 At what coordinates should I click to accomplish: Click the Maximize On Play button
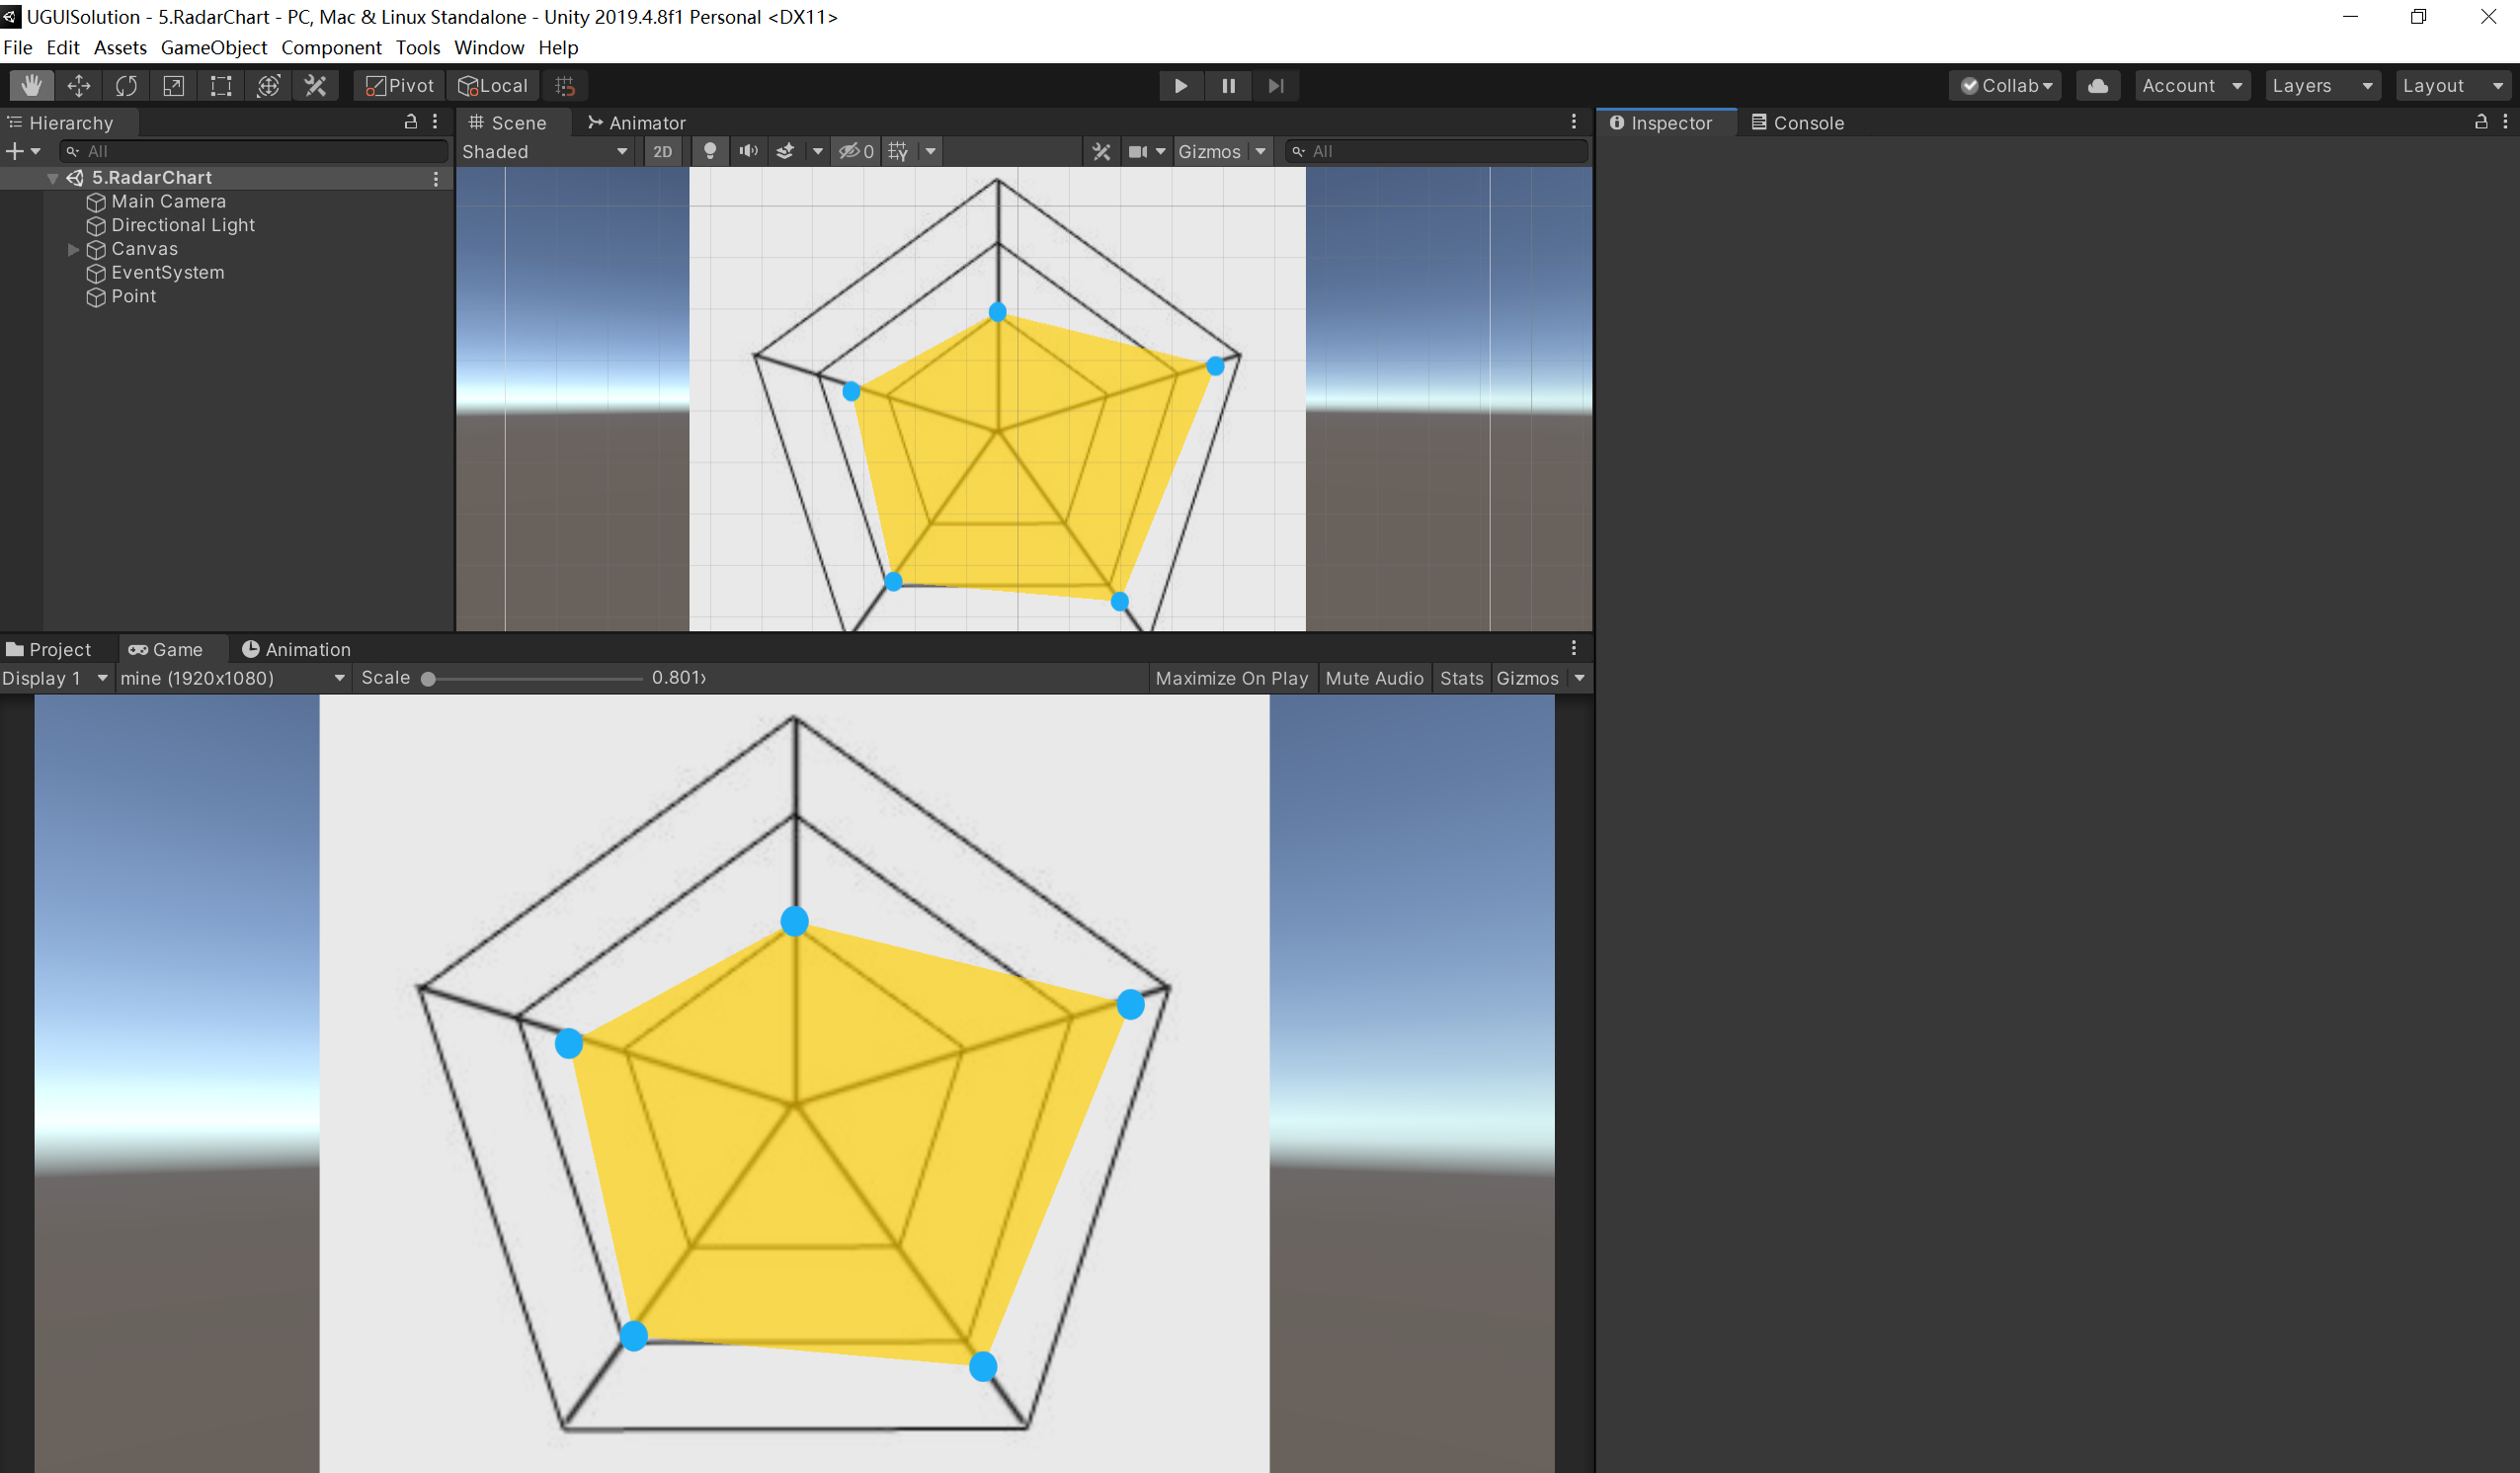click(1231, 679)
